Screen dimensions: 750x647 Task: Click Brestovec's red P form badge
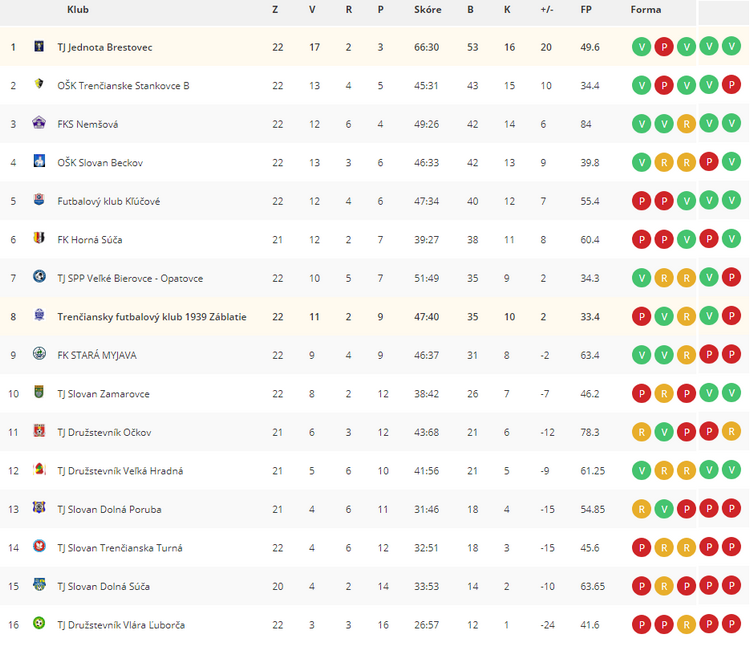click(664, 47)
